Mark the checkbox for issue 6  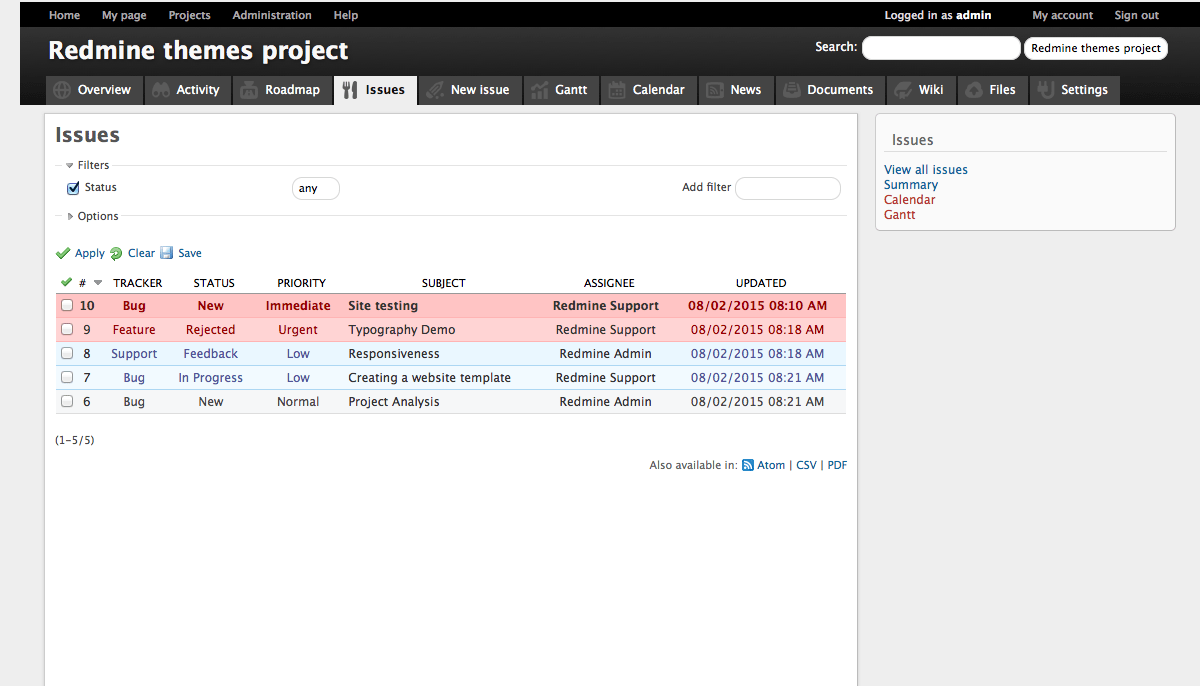(67, 401)
